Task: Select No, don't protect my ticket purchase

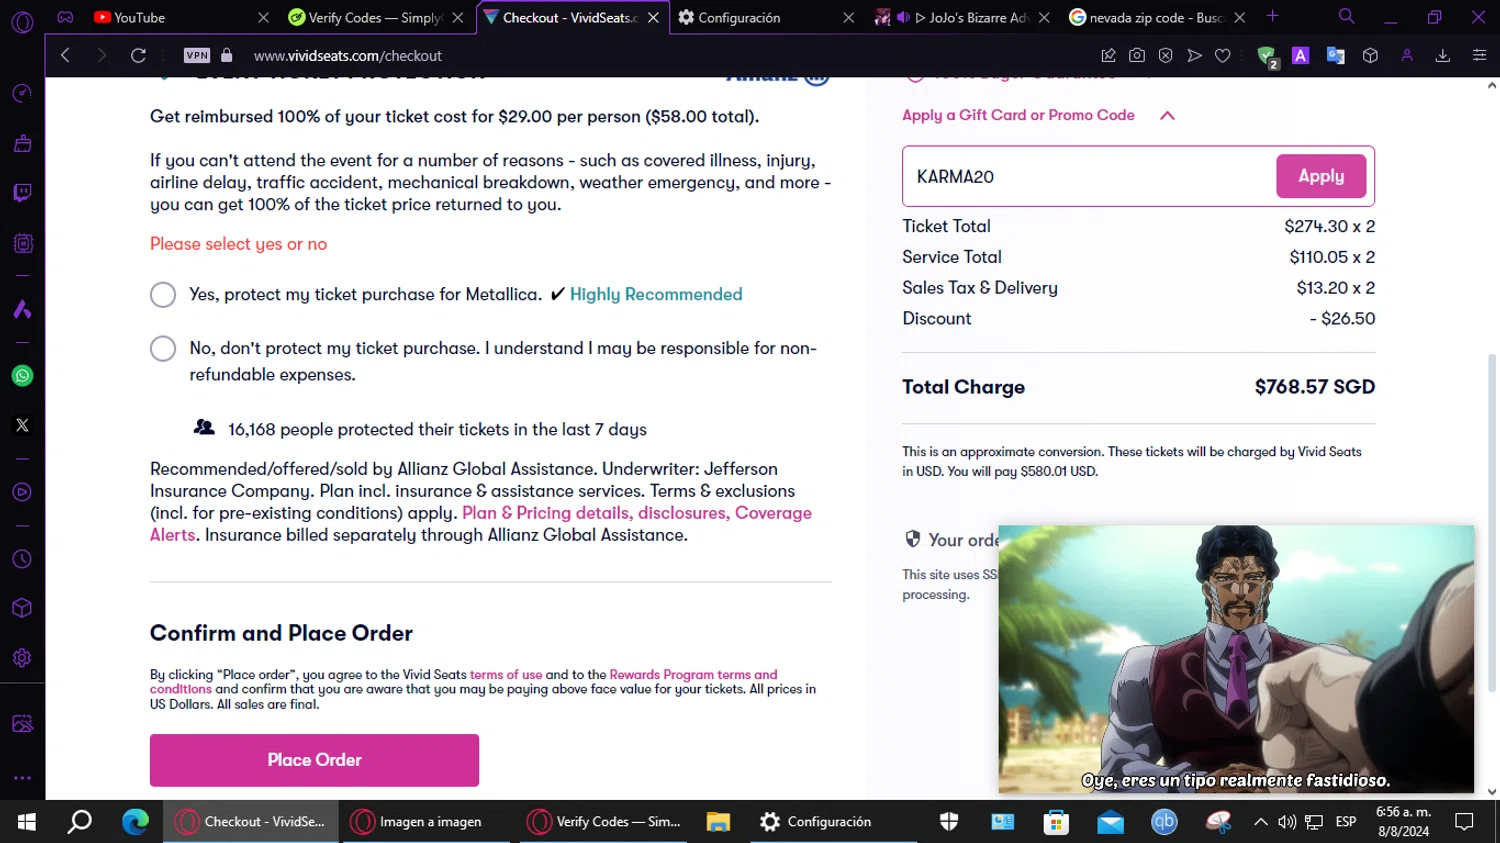Action: click(x=163, y=348)
